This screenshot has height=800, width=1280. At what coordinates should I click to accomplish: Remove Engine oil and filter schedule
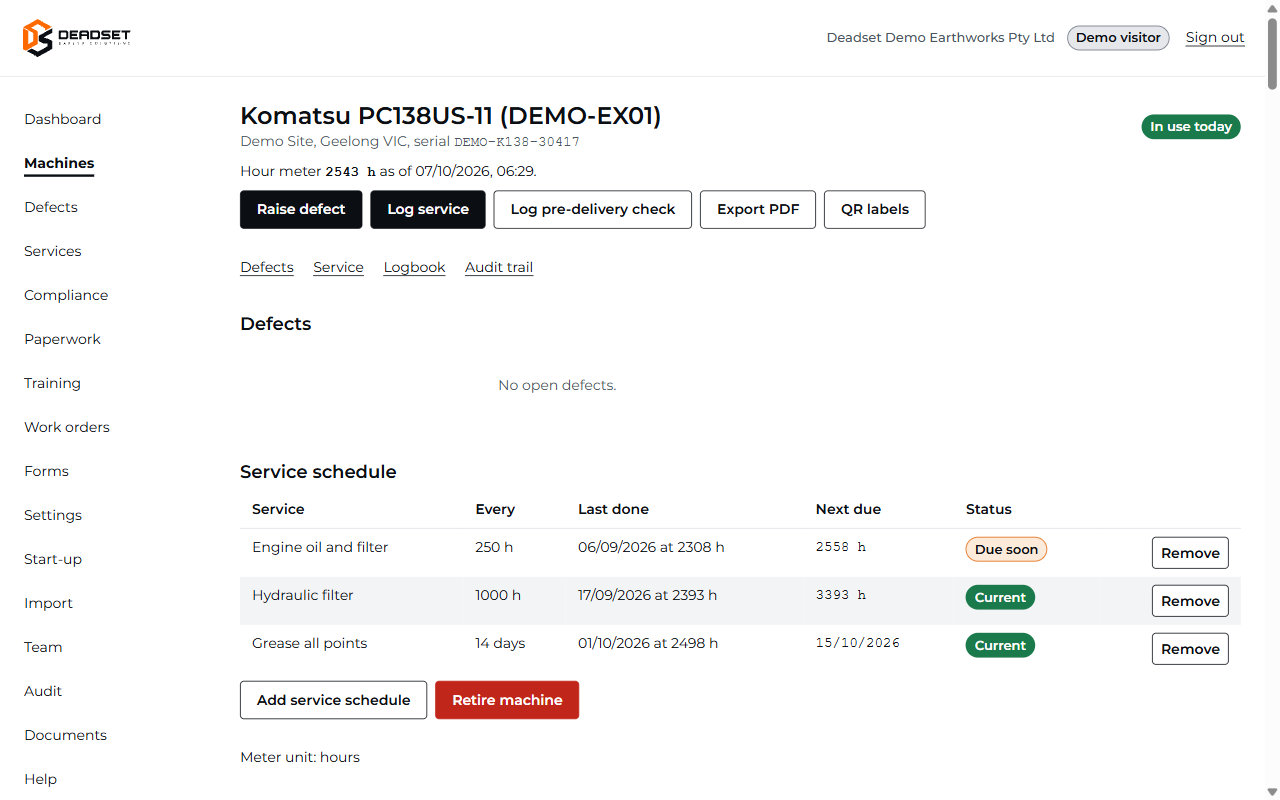1190,553
